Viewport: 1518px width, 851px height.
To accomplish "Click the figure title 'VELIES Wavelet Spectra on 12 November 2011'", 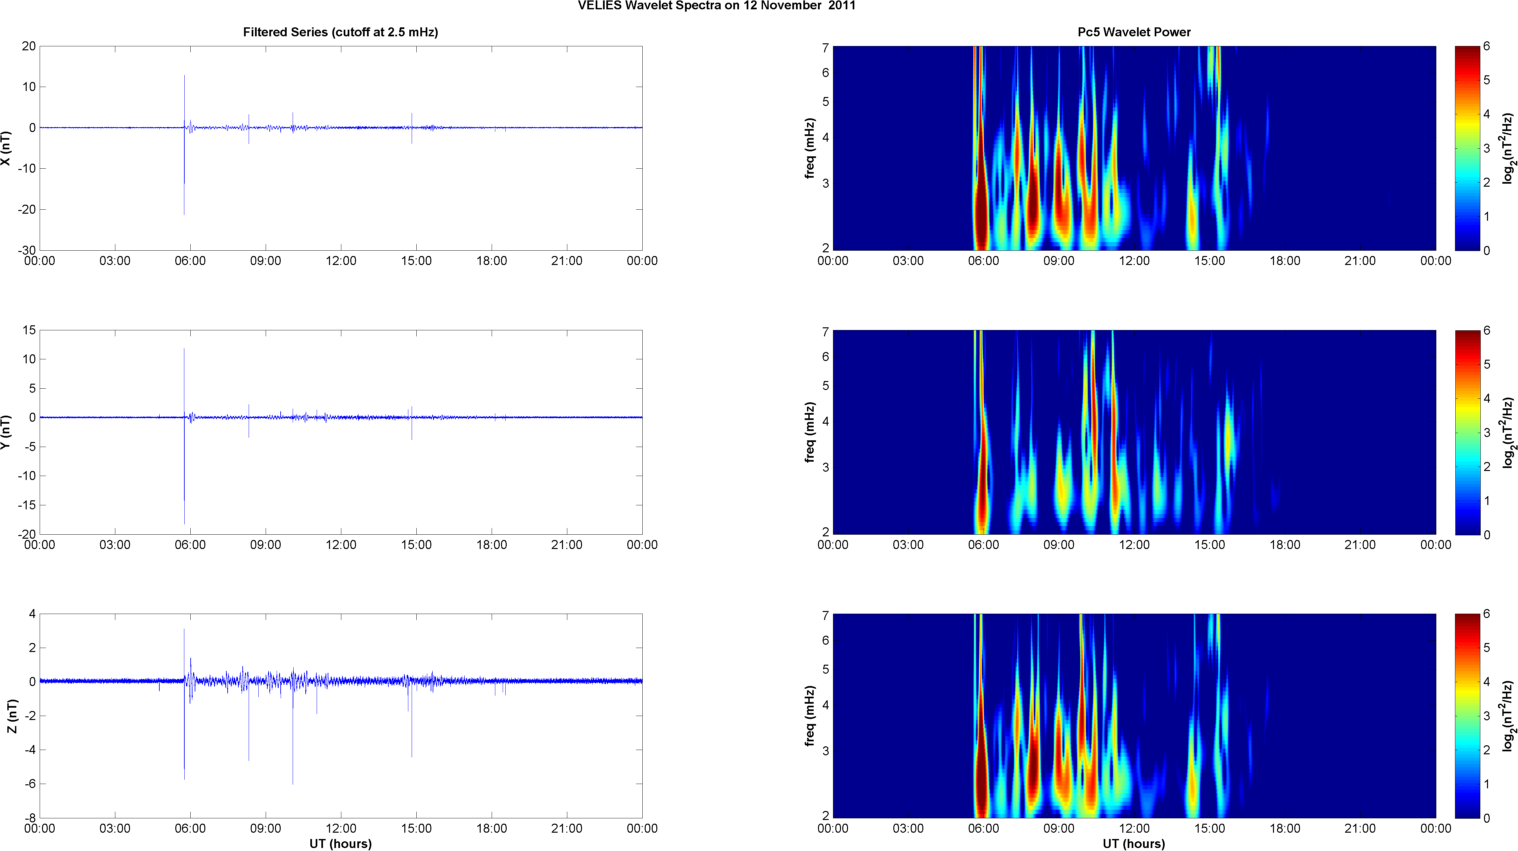I will [716, 5].
